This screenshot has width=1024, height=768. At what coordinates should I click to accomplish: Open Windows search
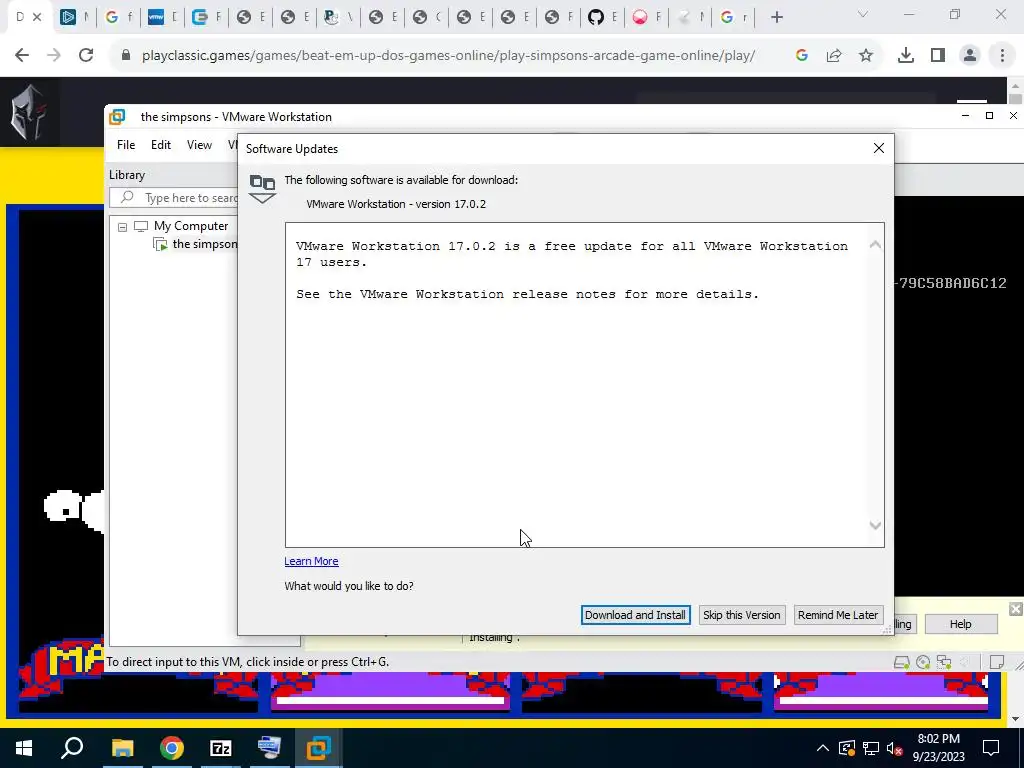click(x=72, y=748)
